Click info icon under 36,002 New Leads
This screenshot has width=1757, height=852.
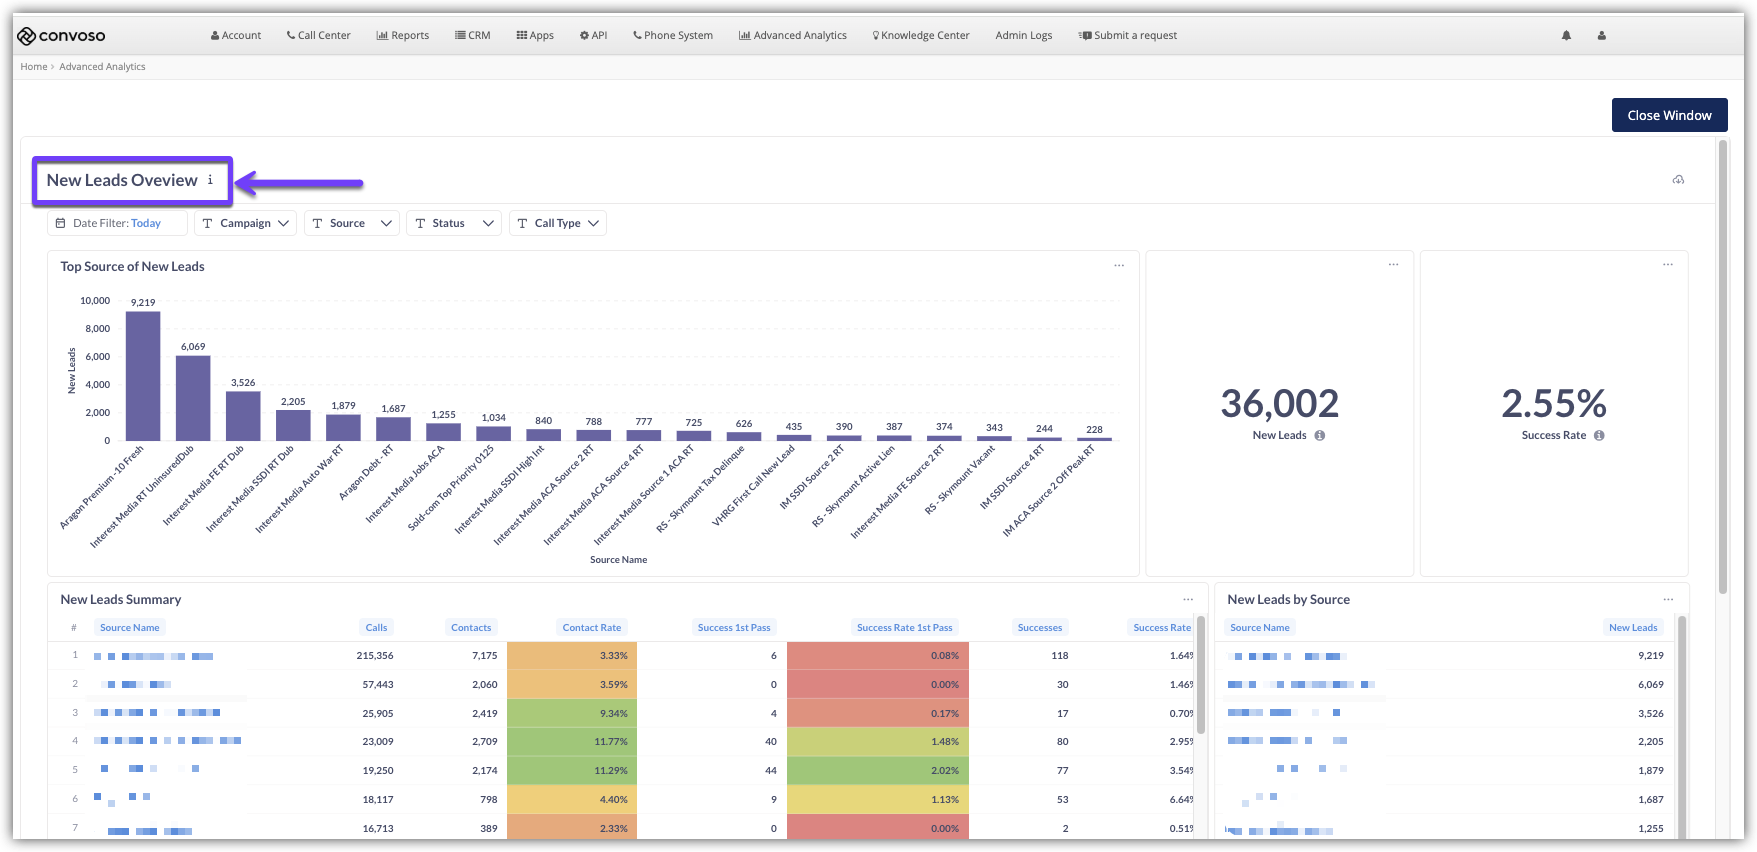point(1320,436)
